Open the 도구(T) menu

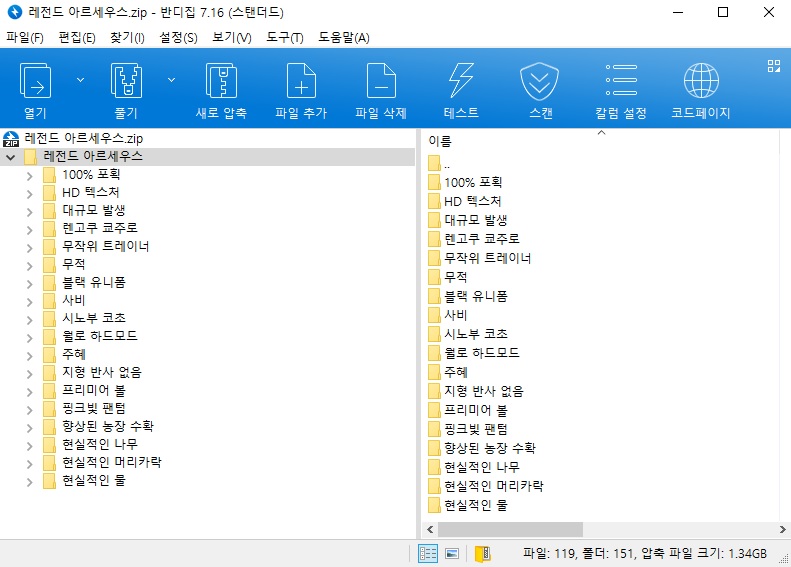pos(285,37)
